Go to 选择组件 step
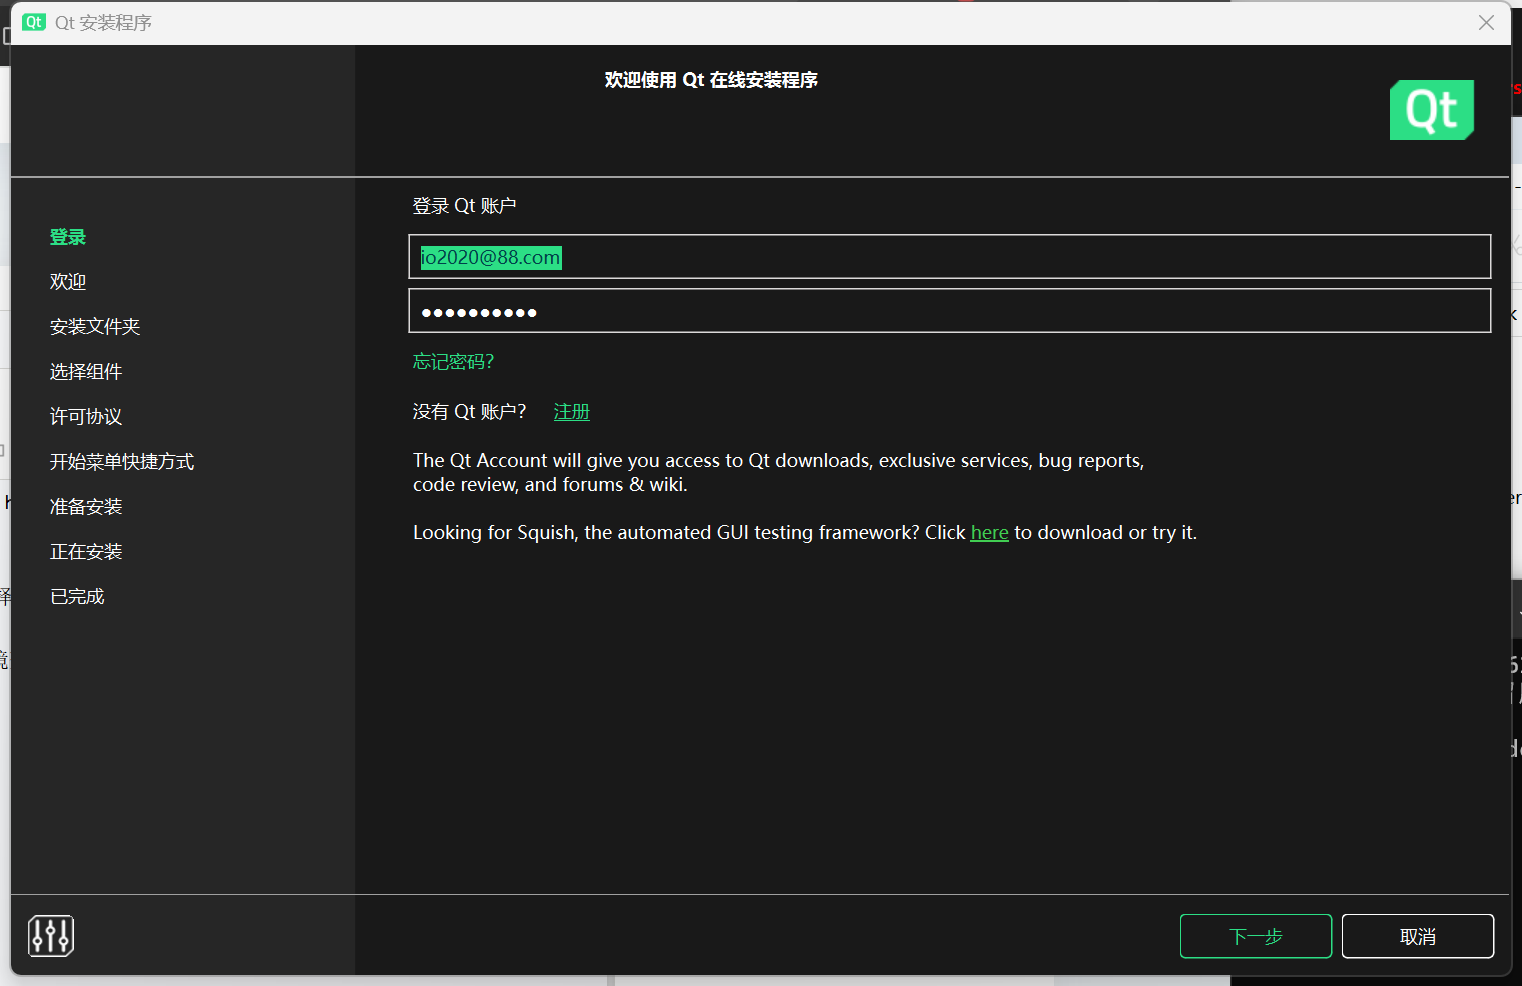 (86, 372)
